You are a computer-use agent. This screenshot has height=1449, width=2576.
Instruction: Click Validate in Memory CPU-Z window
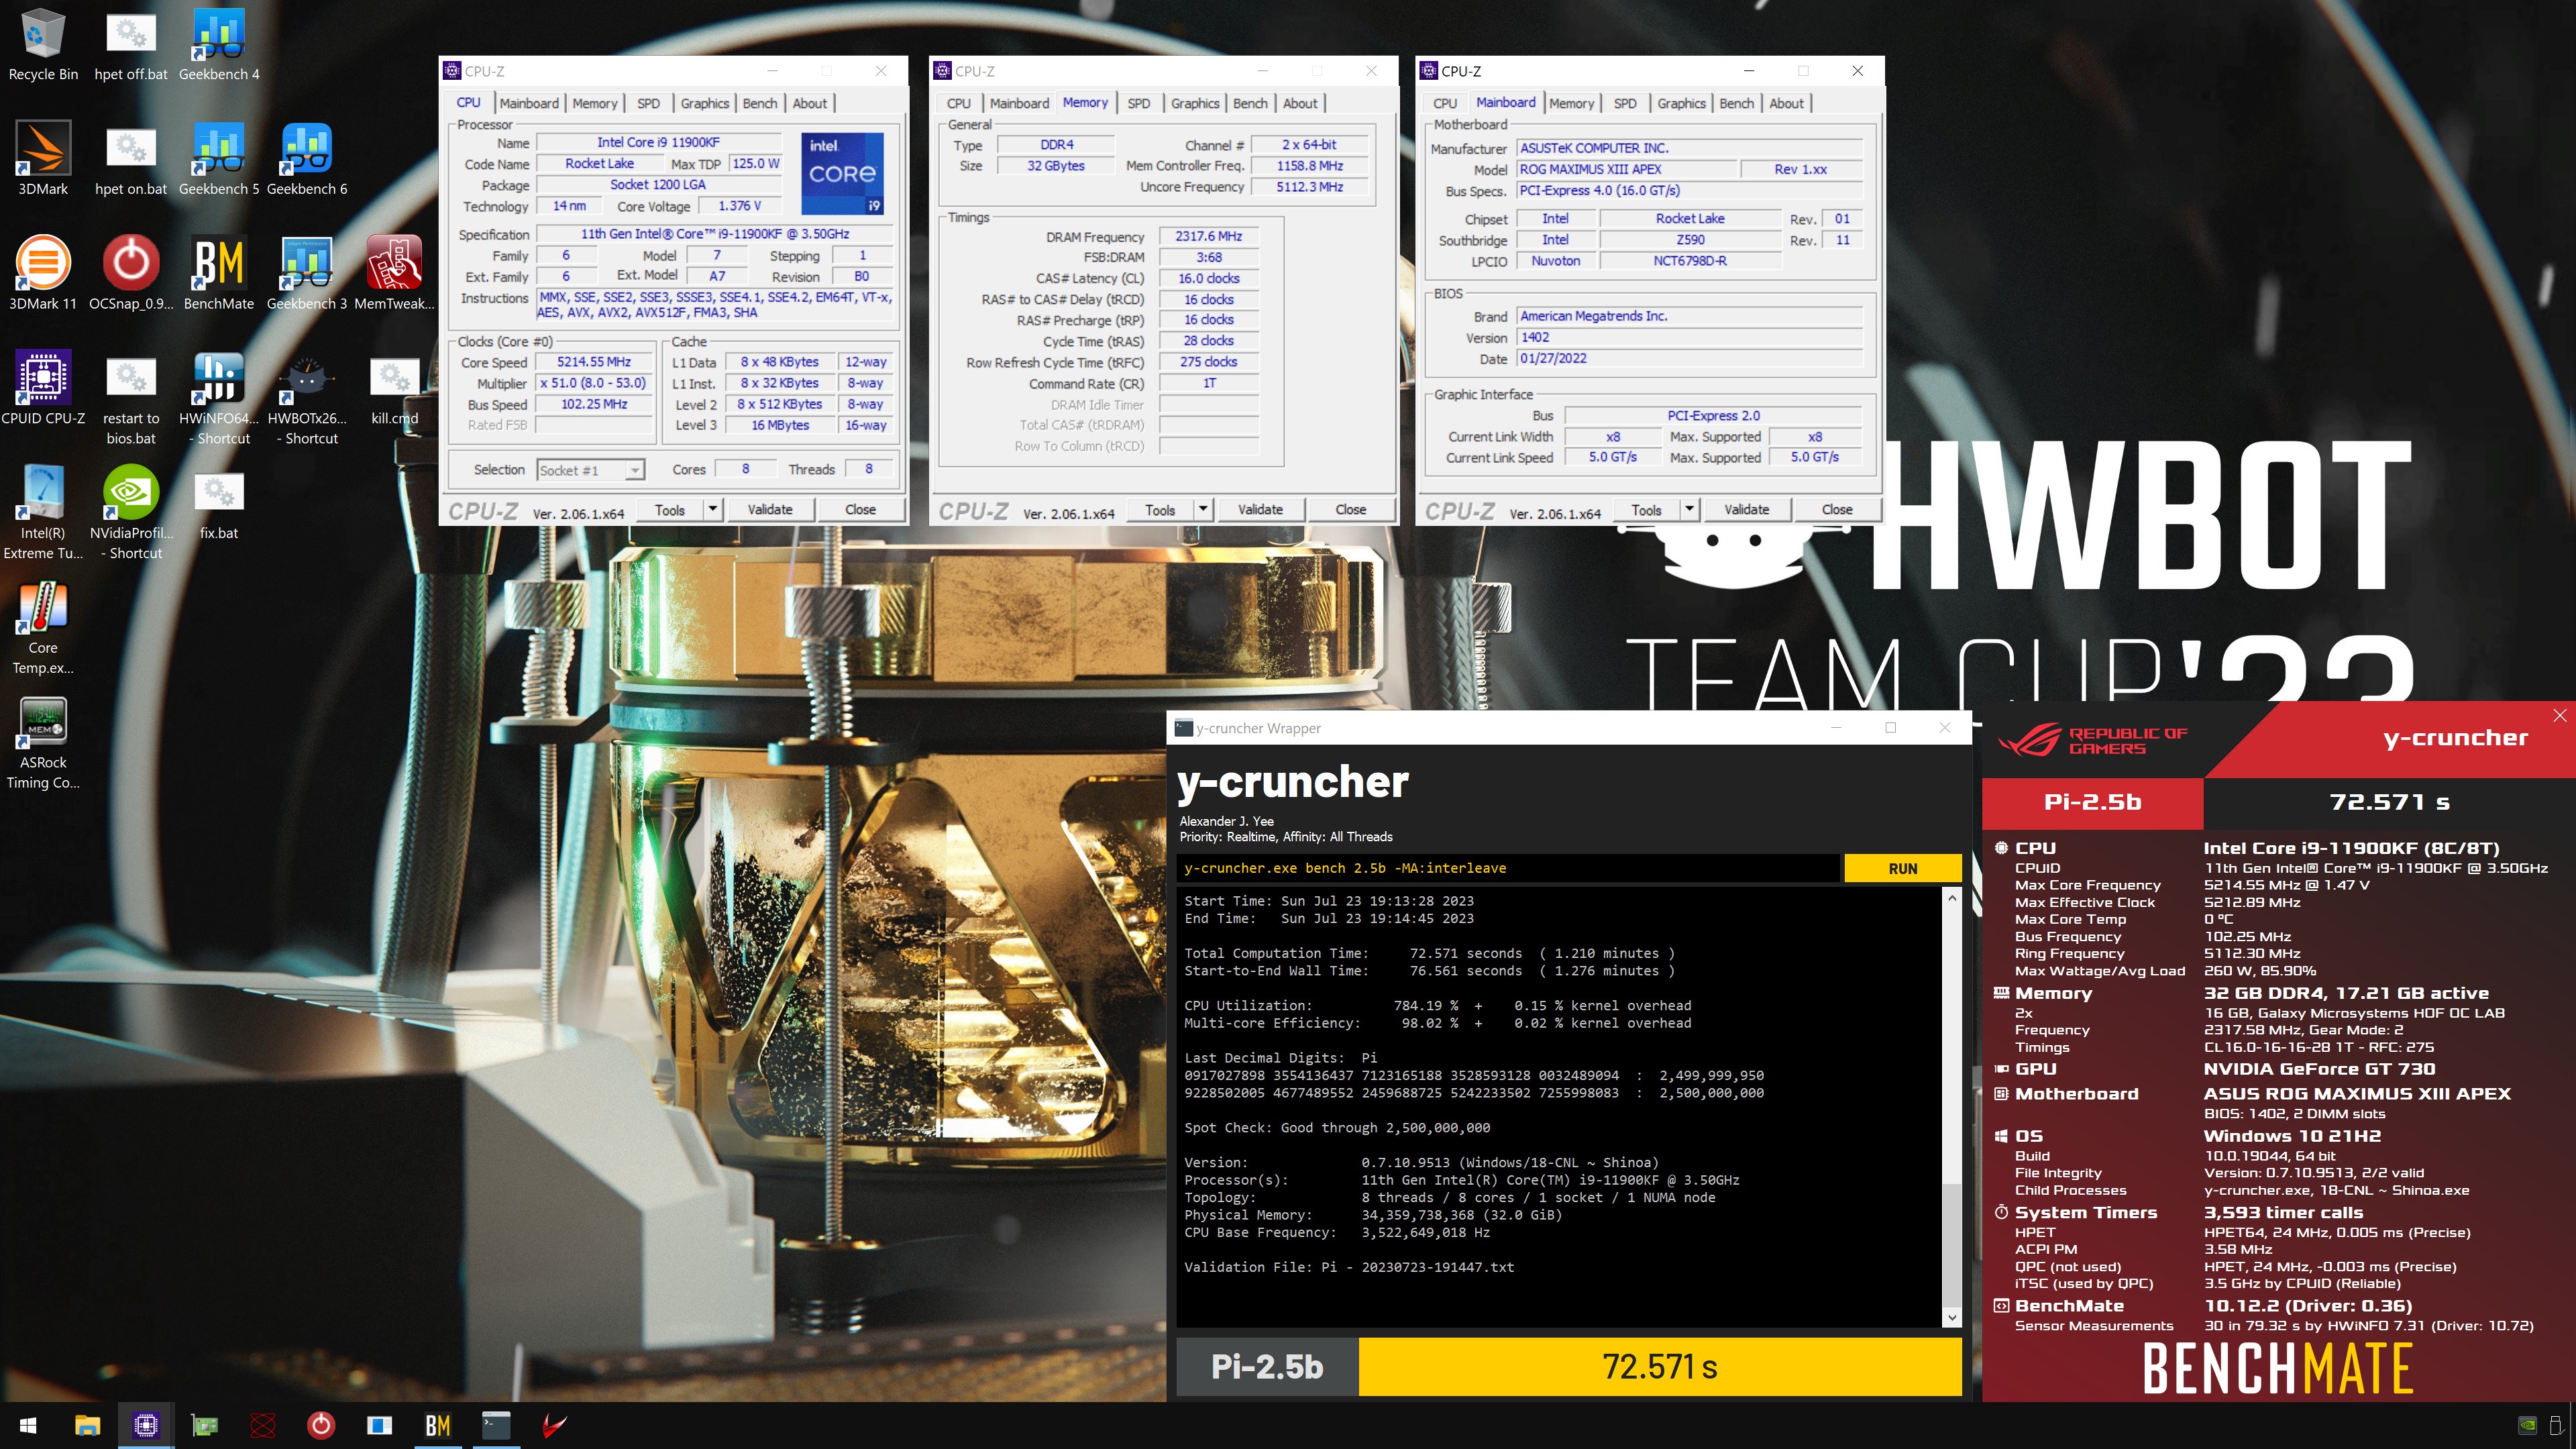(1260, 509)
